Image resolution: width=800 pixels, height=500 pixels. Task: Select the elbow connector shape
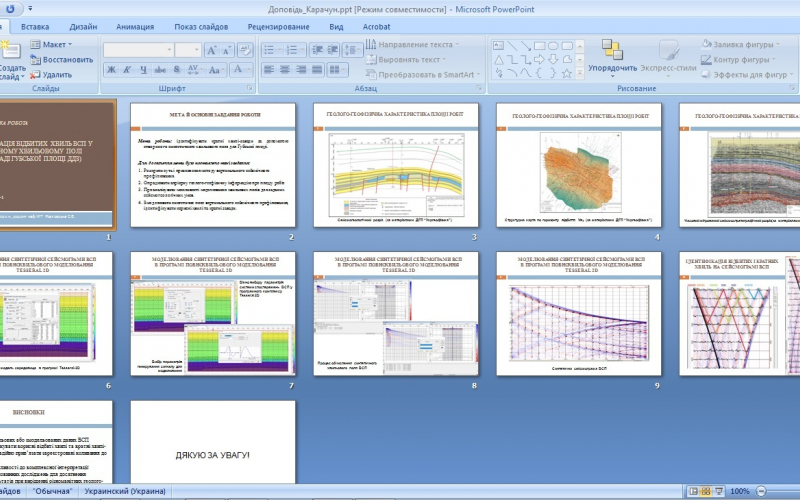point(512,60)
